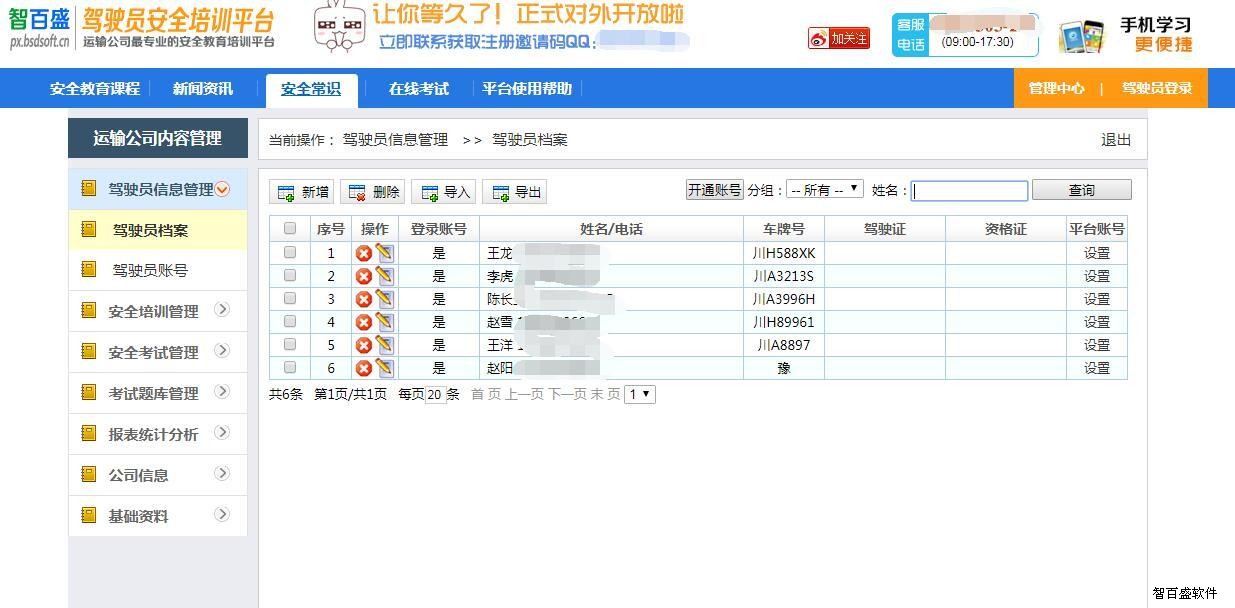Click the red delete icon in row 5

(x=364, y=345)
